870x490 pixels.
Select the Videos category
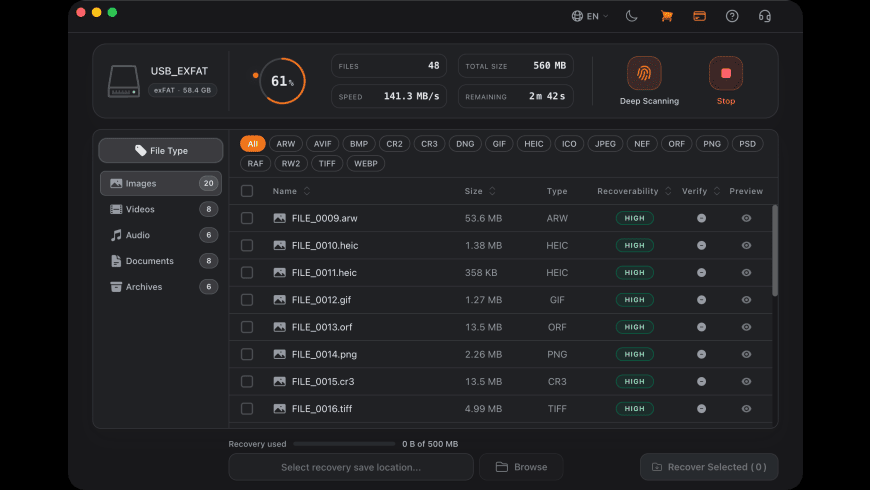click(x=161, y=209)
